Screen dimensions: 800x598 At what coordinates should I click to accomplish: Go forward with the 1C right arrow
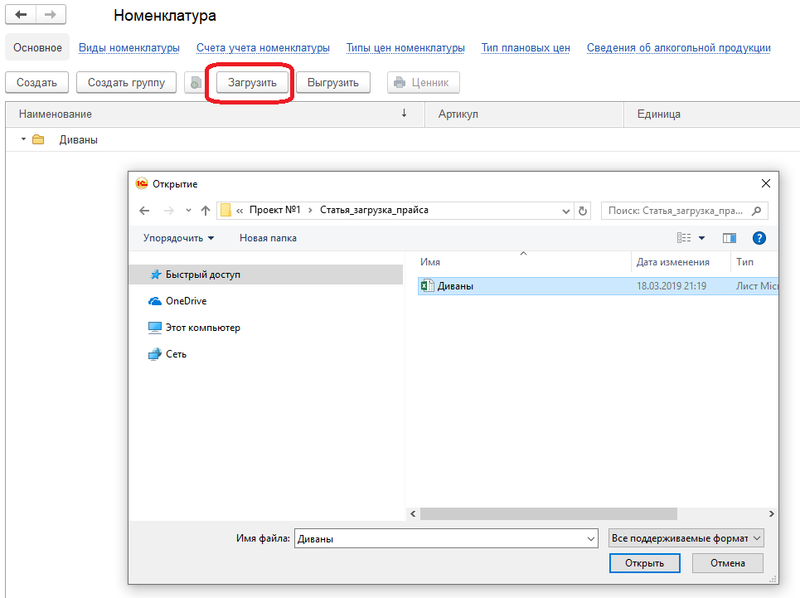tap(51, 14)
